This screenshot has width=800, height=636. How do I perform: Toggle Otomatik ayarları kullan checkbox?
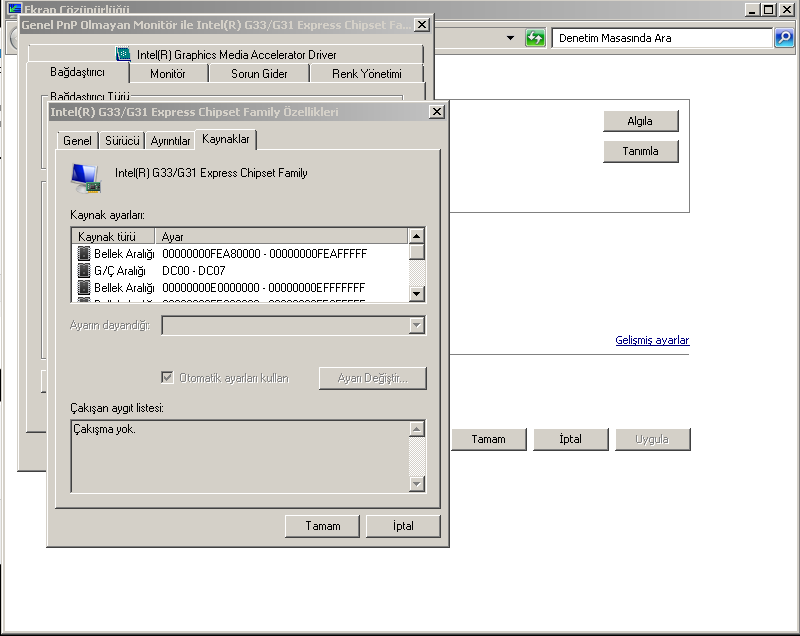(x=167, y=377)
